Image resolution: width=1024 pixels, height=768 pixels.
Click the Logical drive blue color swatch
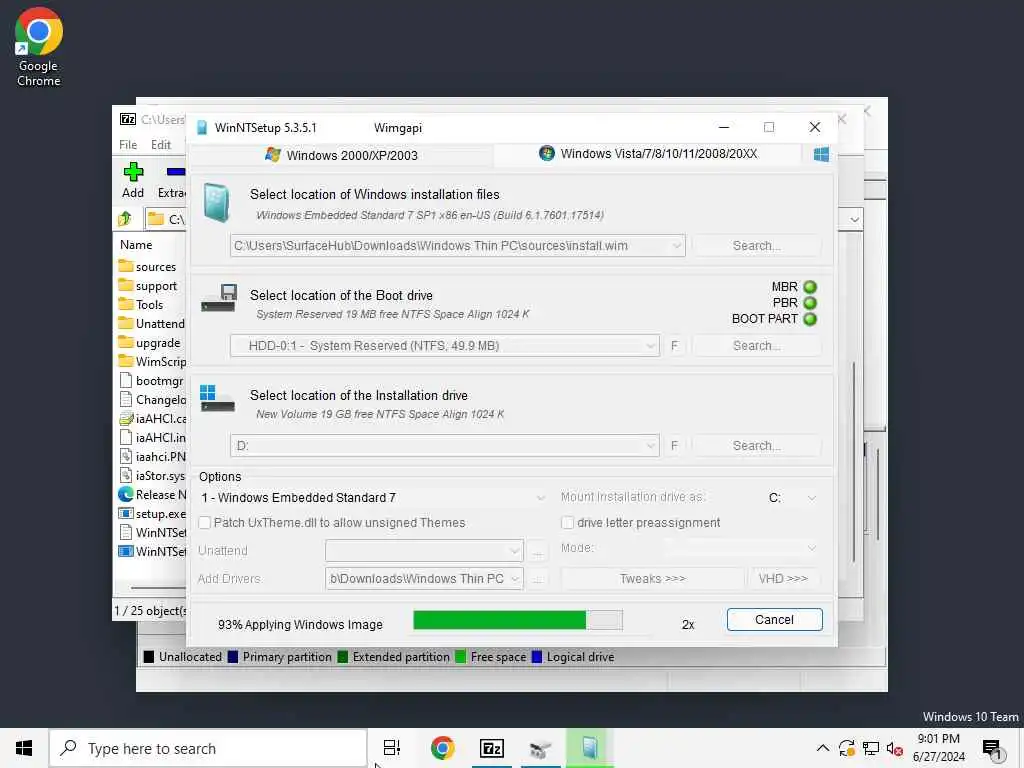[537, 656]
